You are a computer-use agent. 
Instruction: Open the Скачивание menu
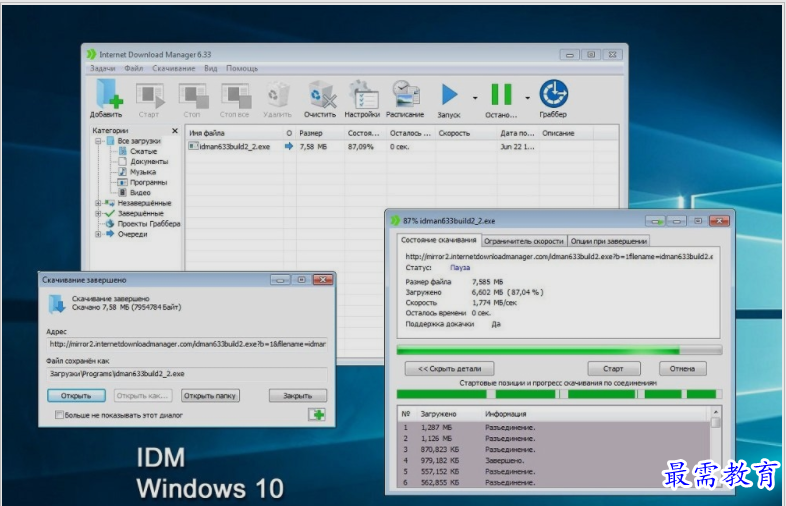pyautogui.click(x=173, y=68)
